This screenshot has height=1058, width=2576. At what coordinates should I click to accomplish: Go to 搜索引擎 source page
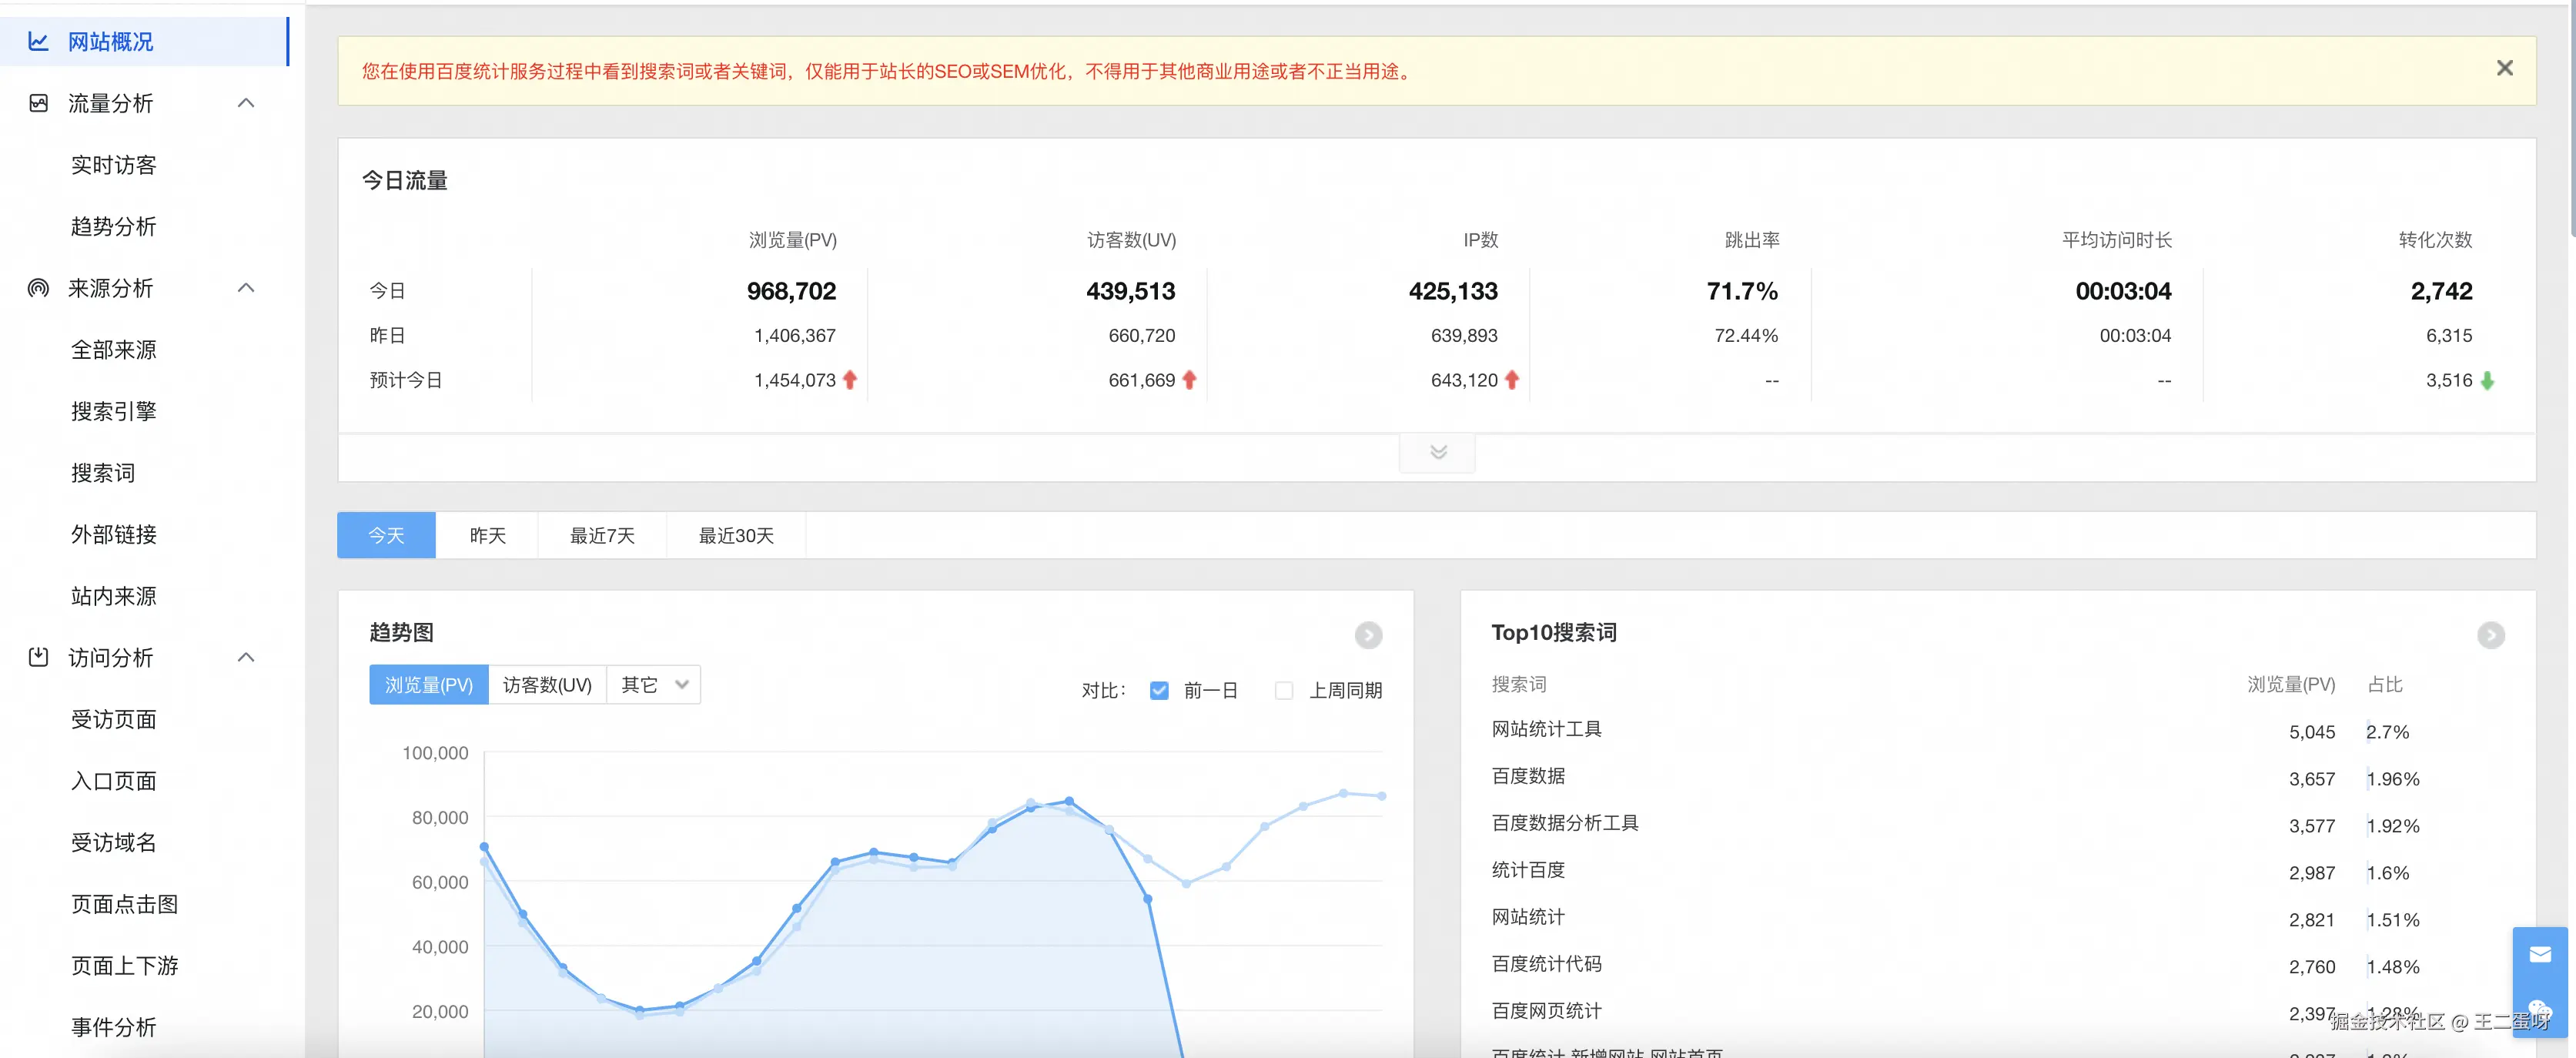114,411
